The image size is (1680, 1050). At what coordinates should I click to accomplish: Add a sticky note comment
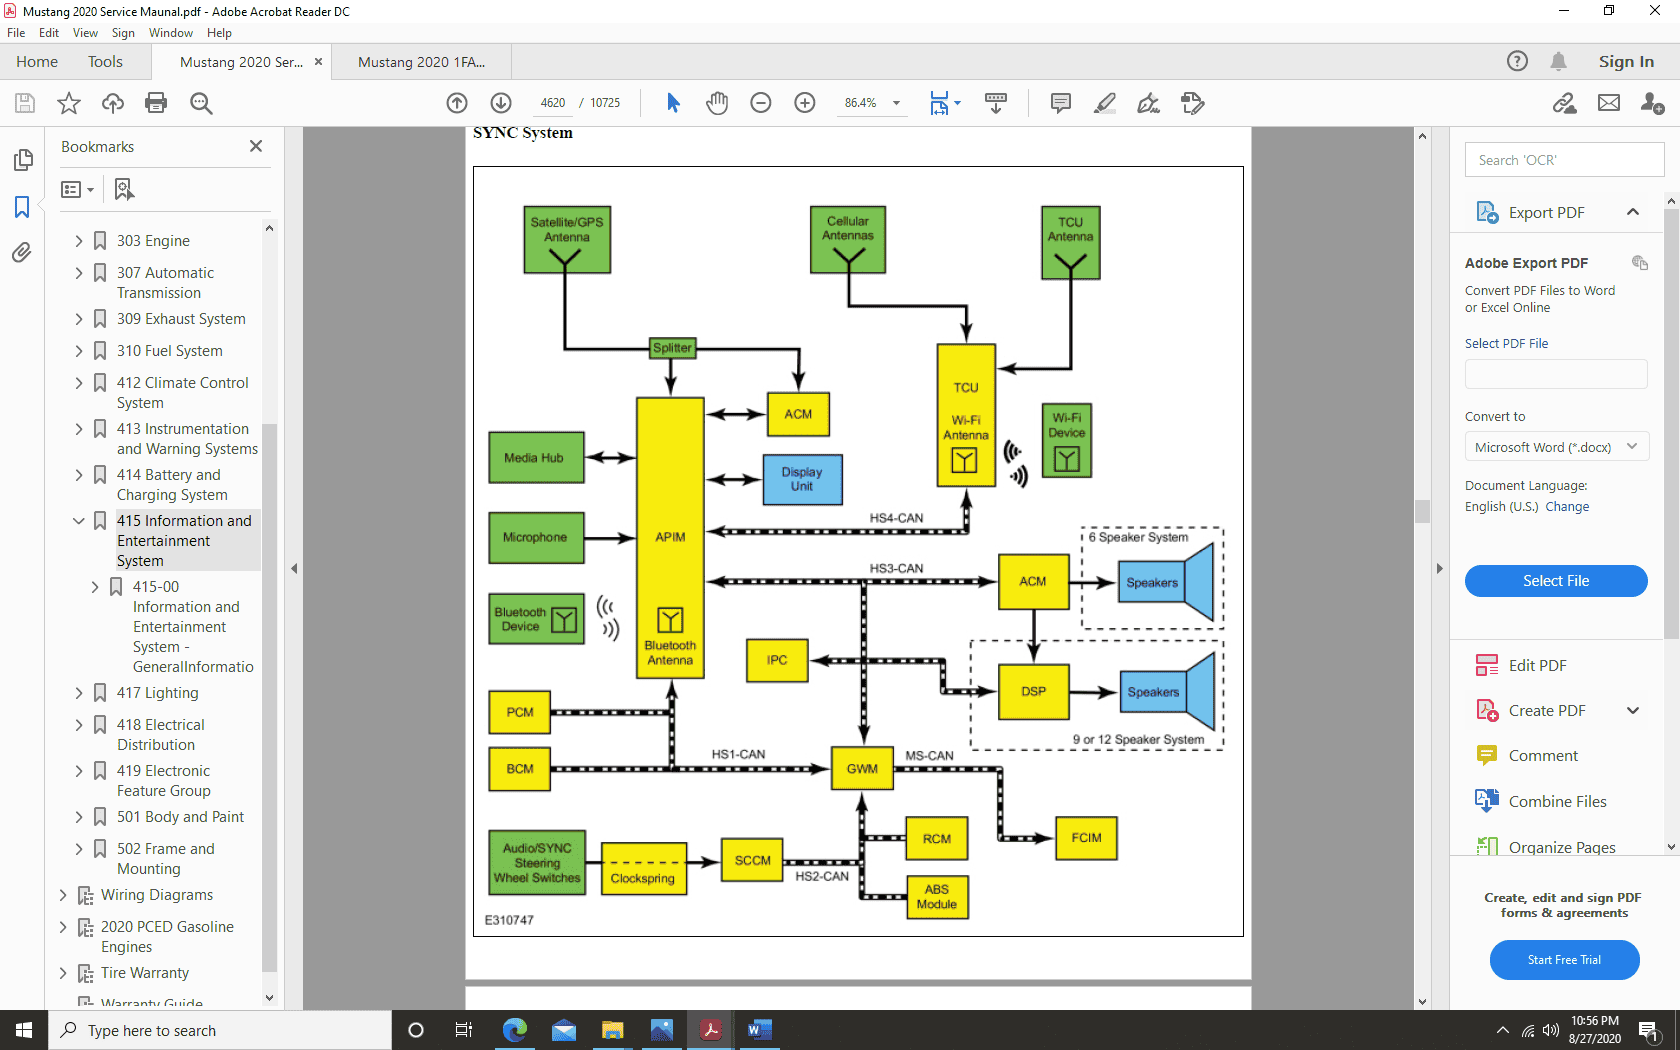[x=1061, y=103]
